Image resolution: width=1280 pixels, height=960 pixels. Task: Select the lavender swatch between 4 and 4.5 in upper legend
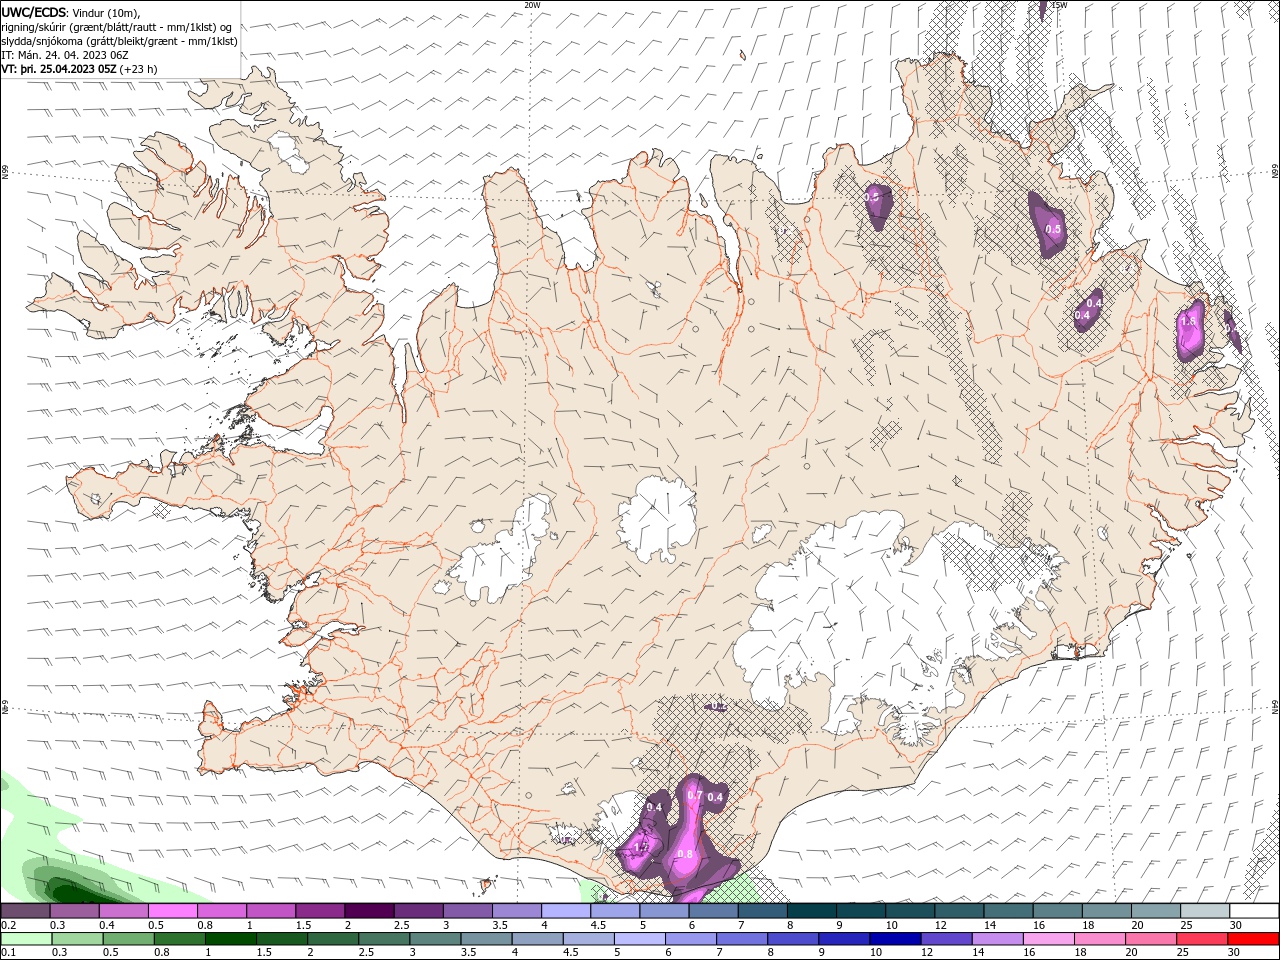(x=565, y=910)
